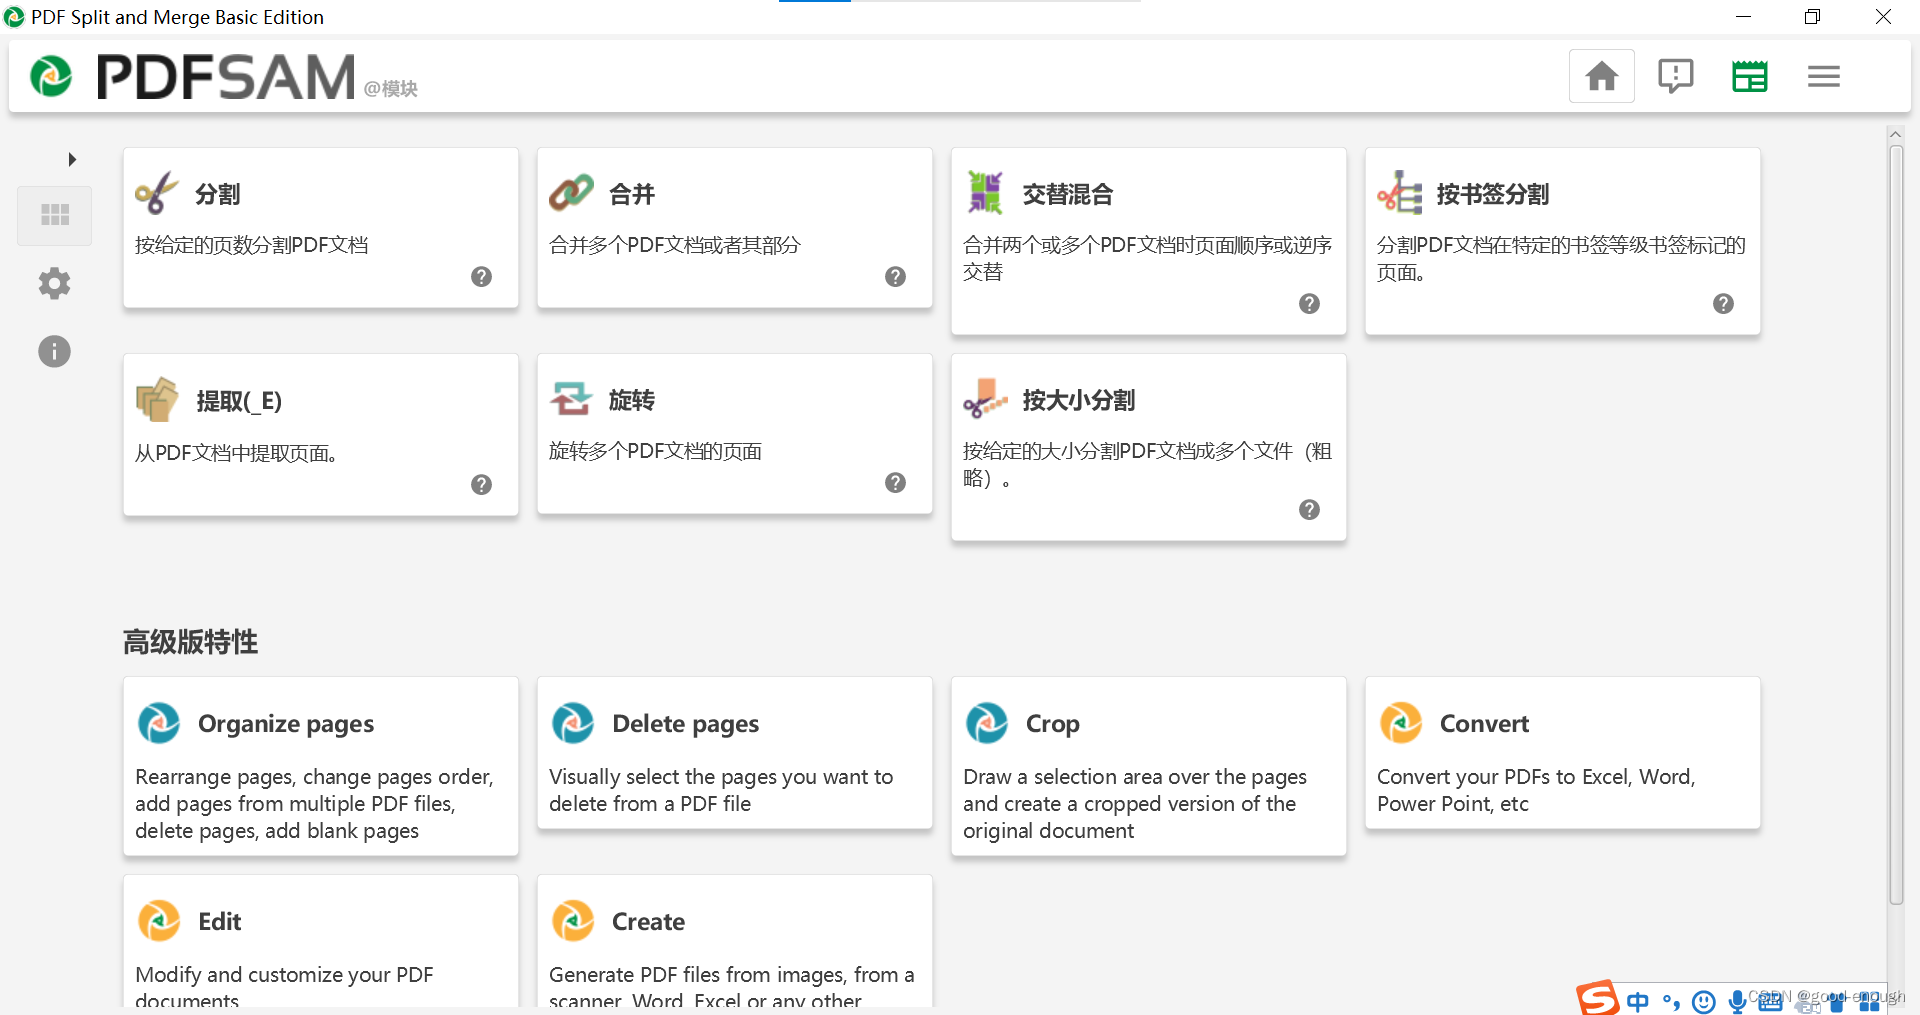The image size is (1920, 1015).
Task: Click the Delete pages logo icon
Action: [572, 723]
